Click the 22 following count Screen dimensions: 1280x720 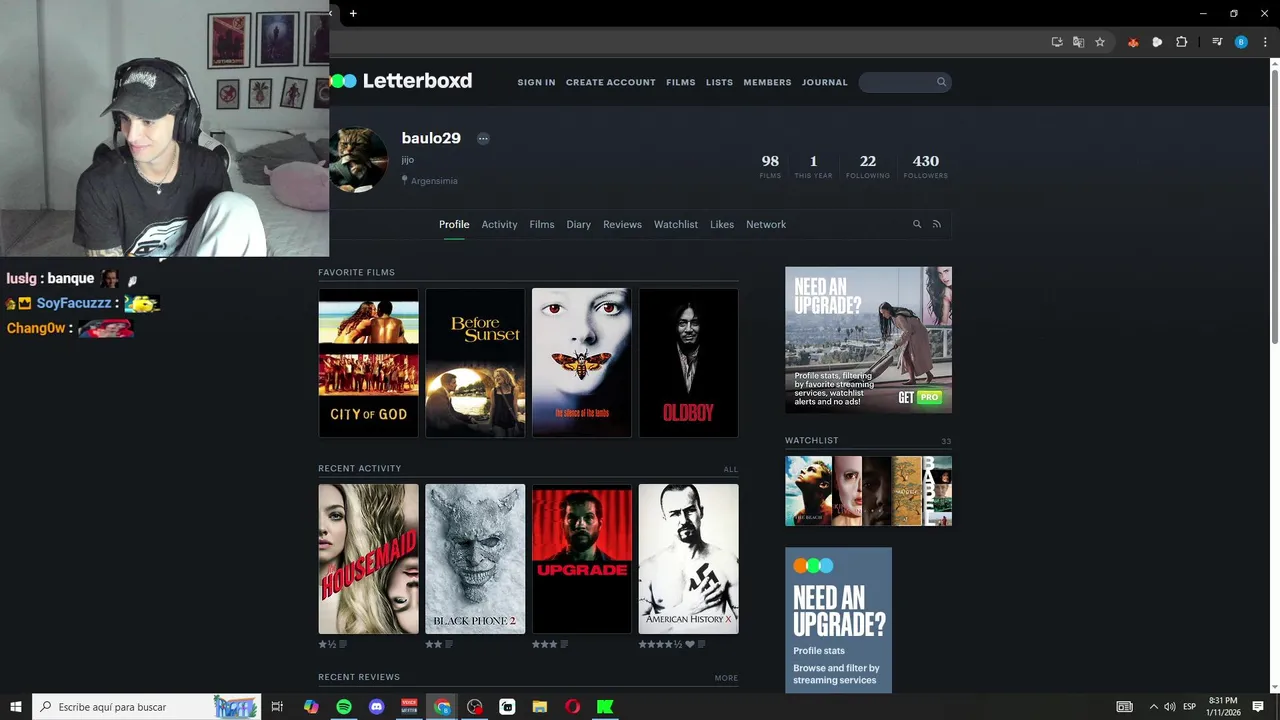868,166
